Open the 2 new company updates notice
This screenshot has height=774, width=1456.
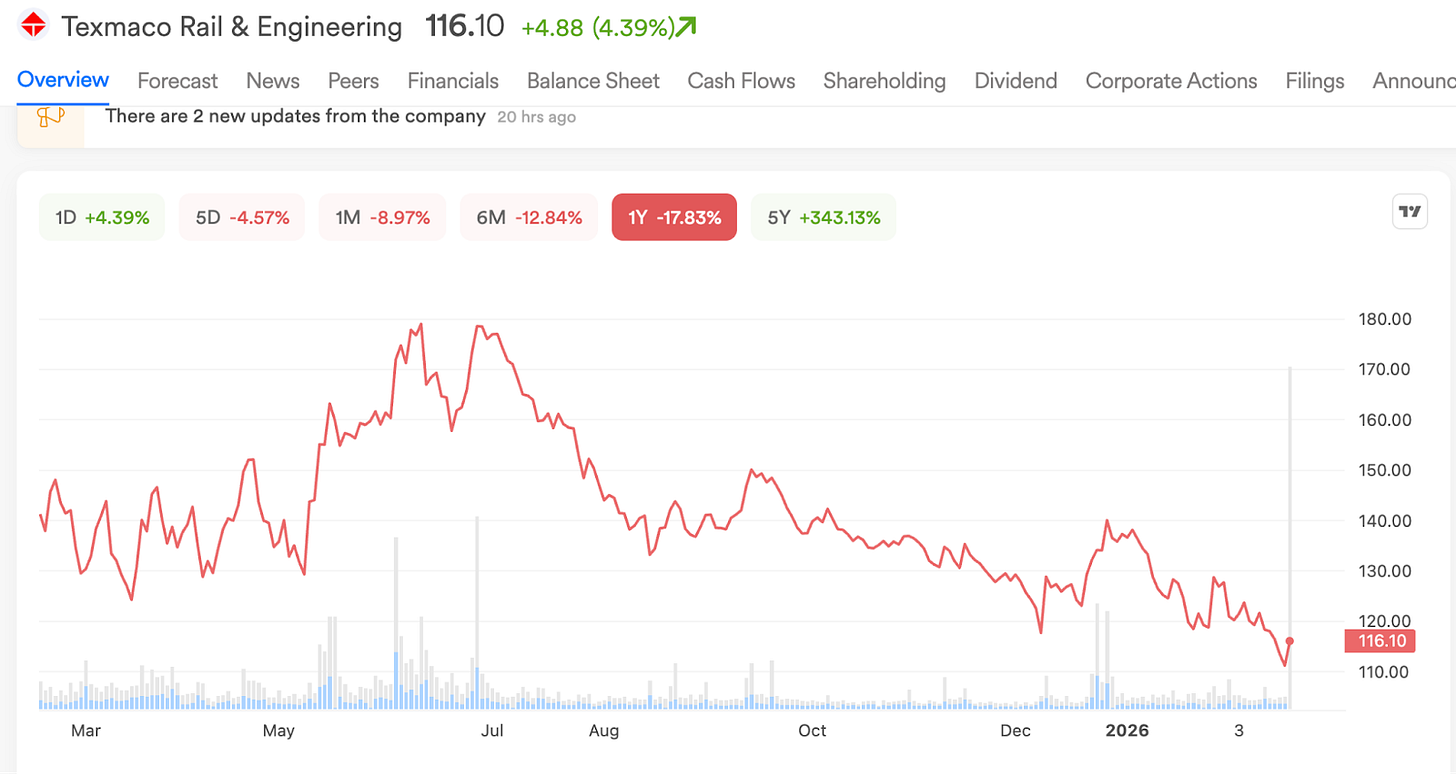coord(295,116)
